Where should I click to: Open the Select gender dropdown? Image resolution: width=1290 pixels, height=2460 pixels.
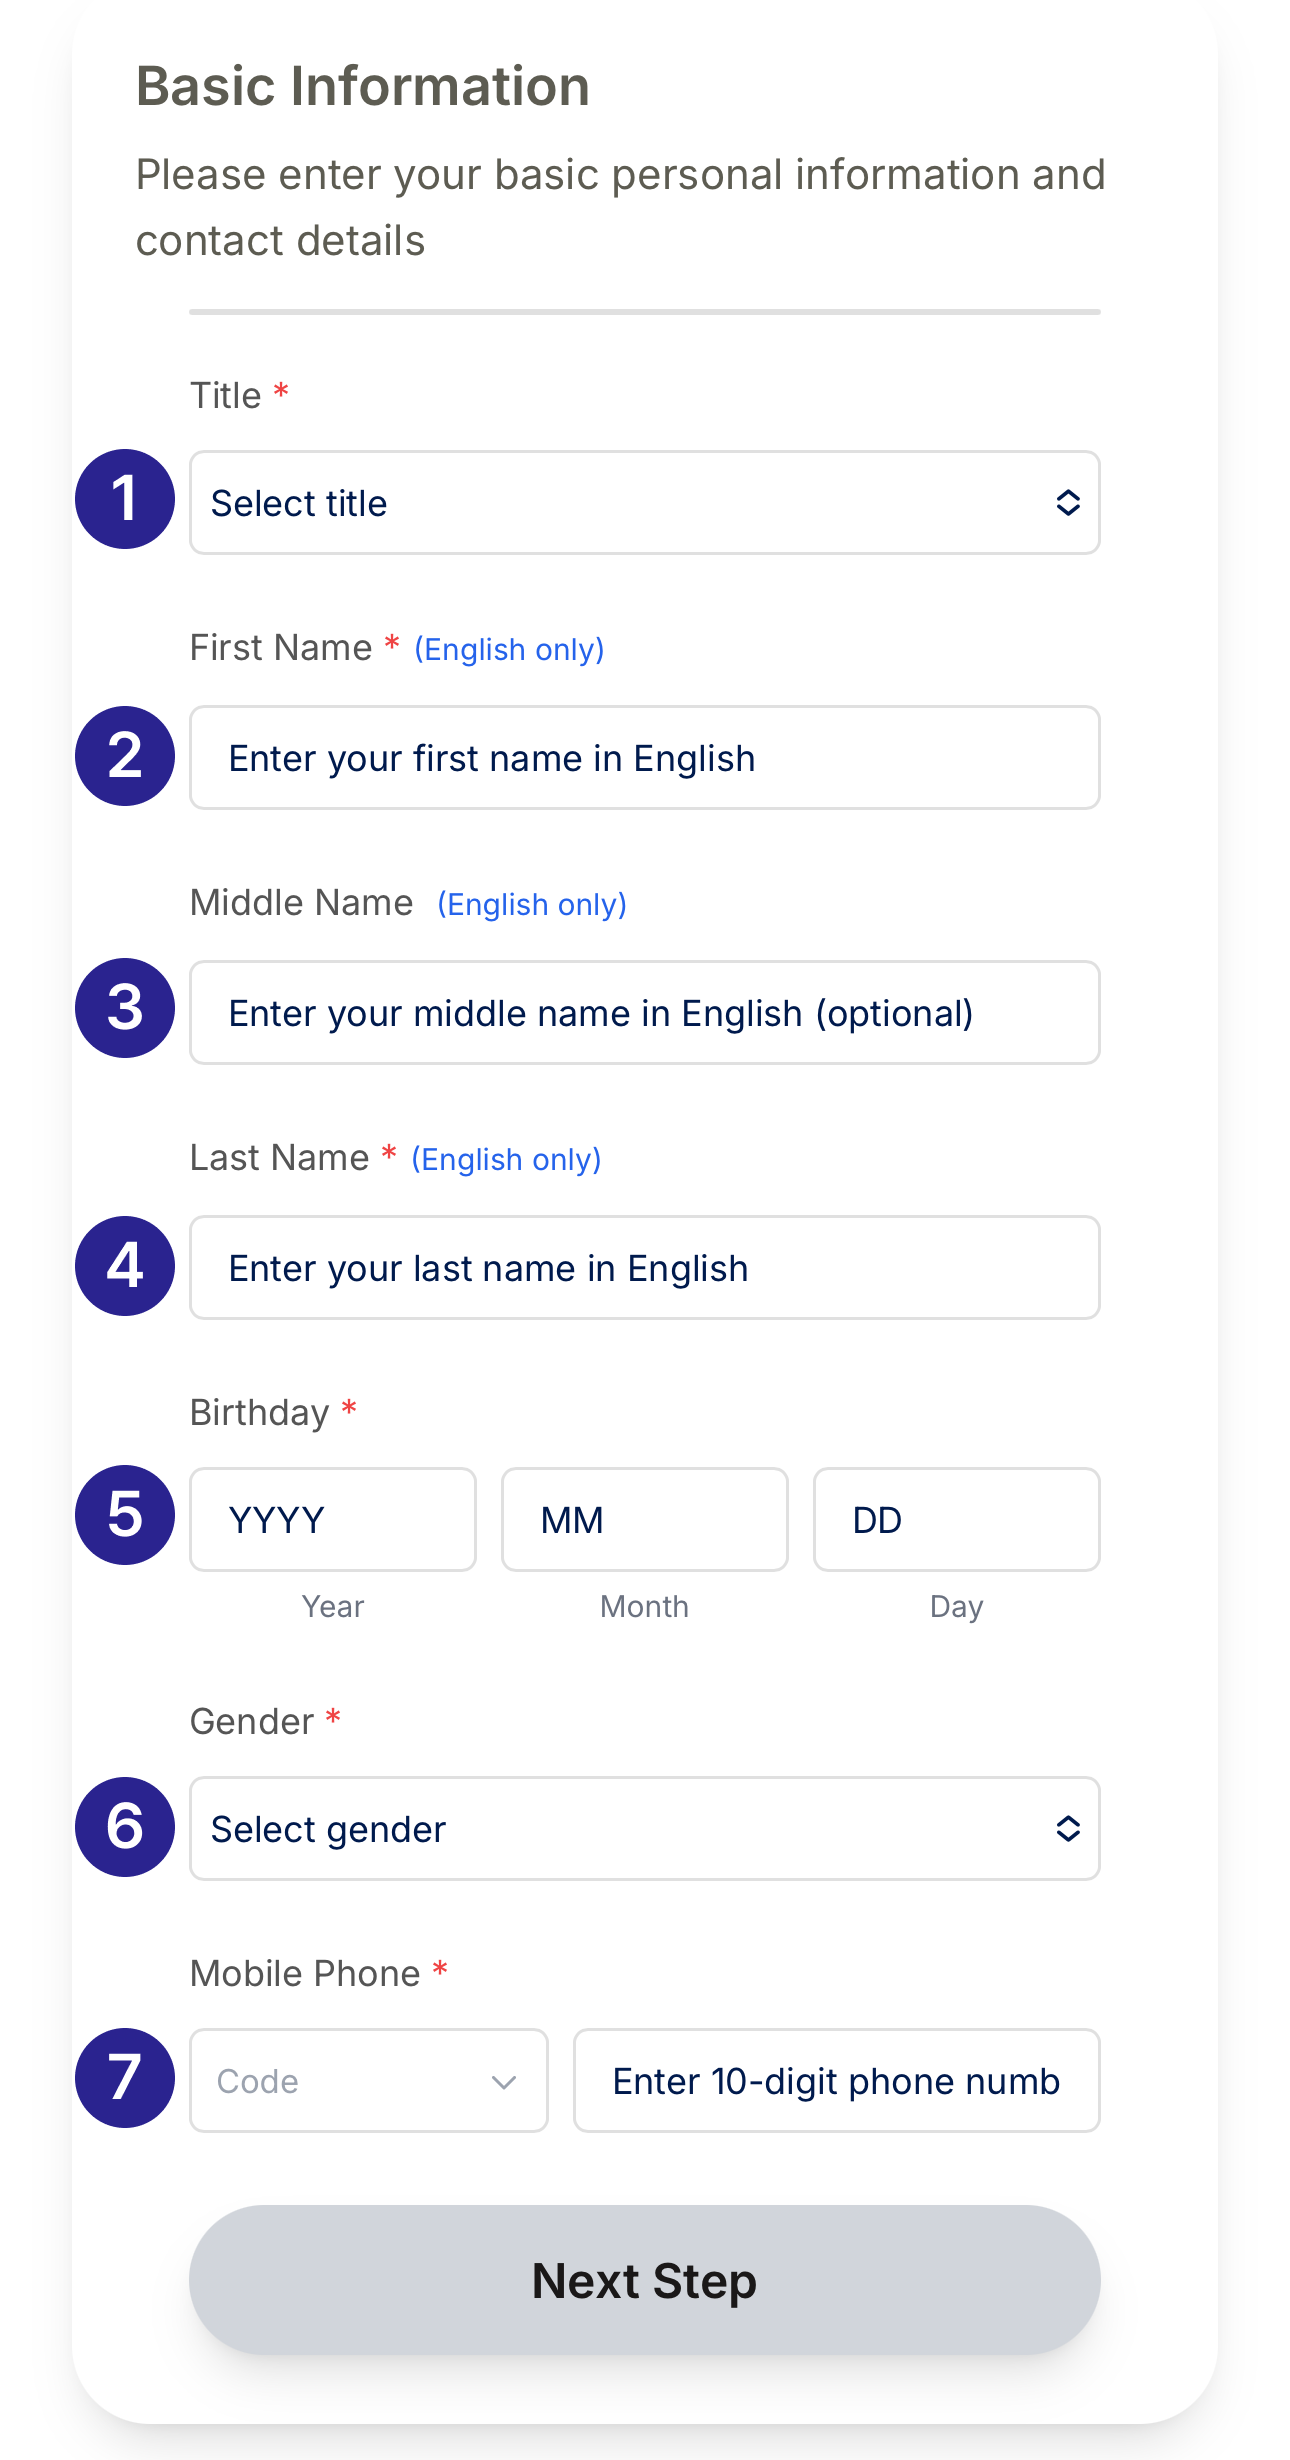(x=644, y=1829)
